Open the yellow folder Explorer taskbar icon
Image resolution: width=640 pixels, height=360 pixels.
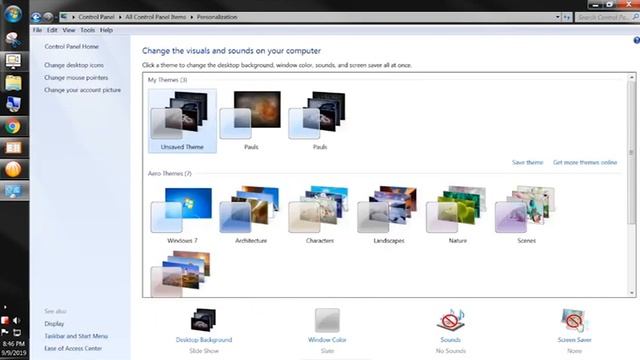[x=13, y=83]
